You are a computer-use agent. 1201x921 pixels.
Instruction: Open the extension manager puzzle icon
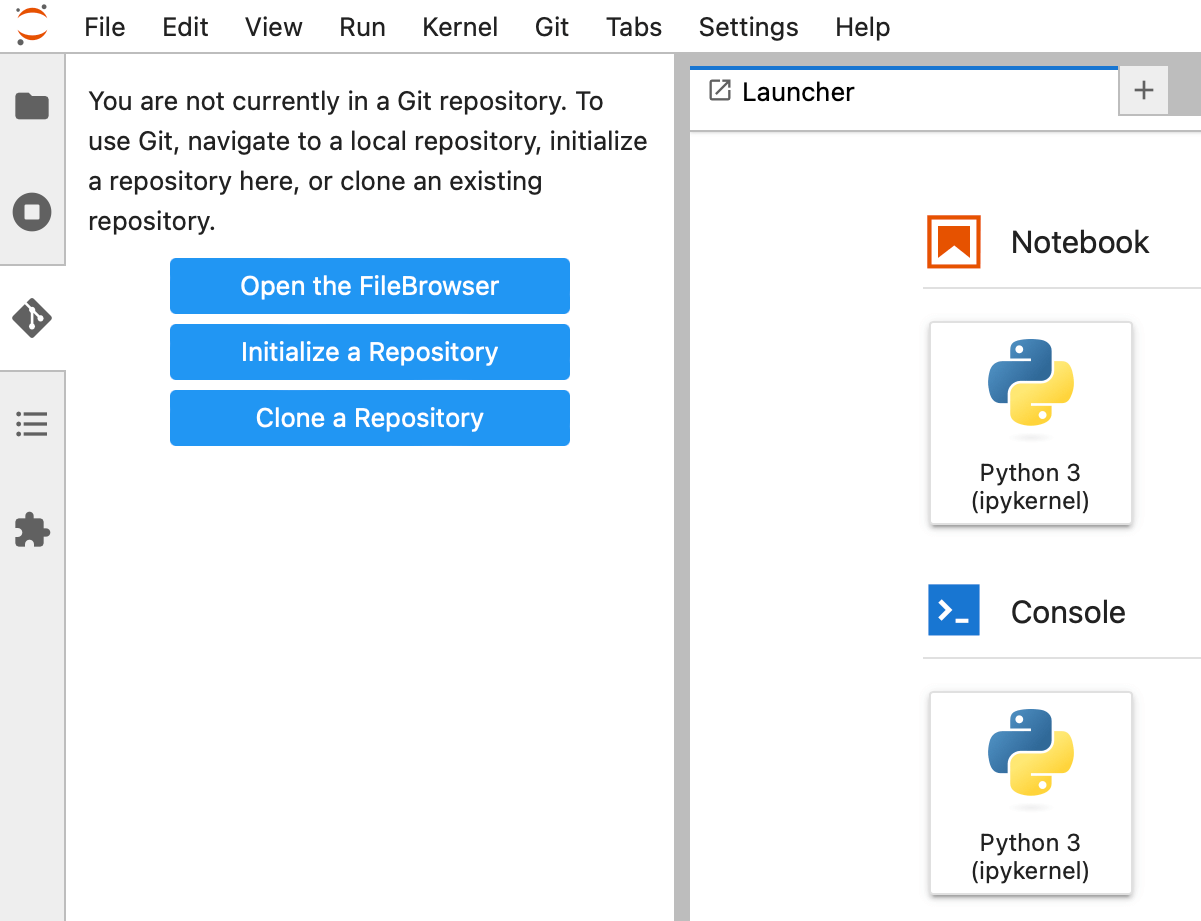tap(32, 530)
